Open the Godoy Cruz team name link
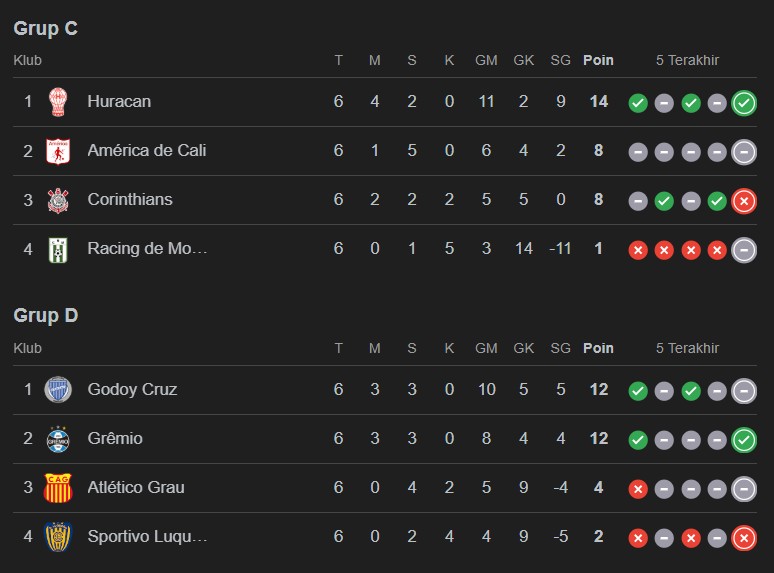This screenshot has width=774, height=573. tap(132, 389)
